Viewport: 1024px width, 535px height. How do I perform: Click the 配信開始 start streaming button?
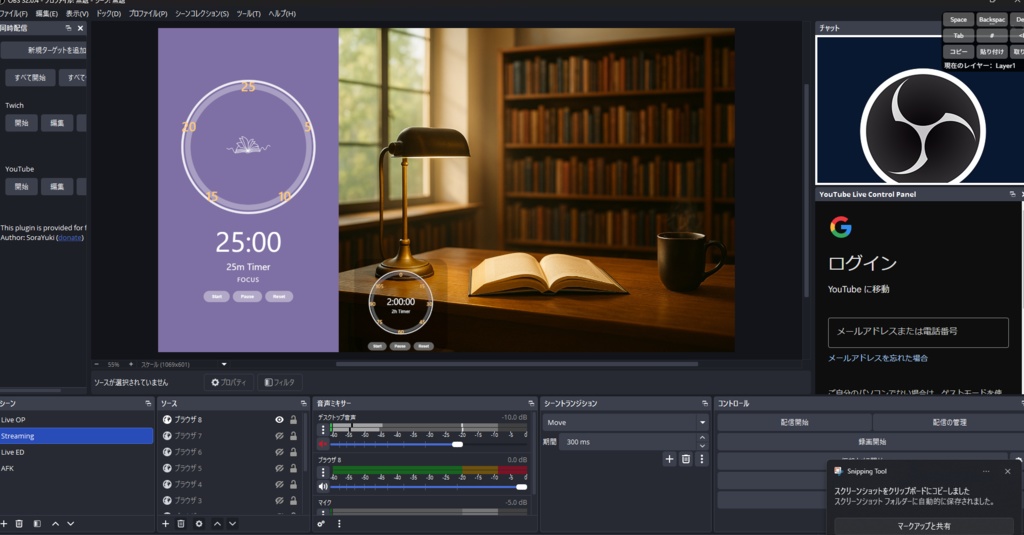pos(794,423)
